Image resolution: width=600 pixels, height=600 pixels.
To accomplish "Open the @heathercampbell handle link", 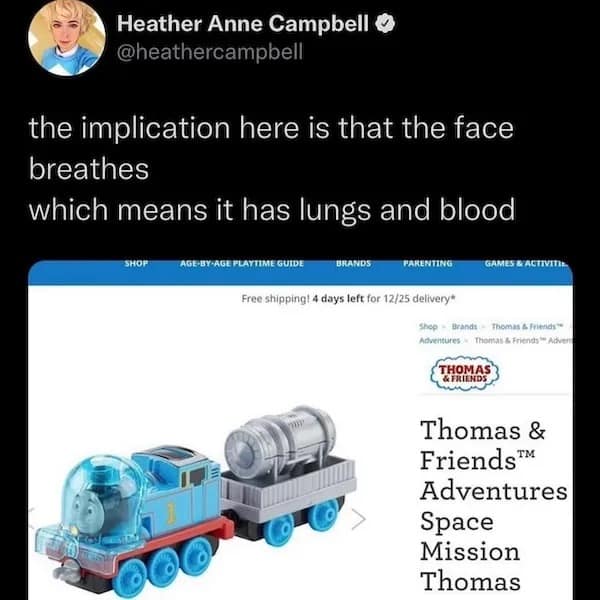I will (210, 51).
